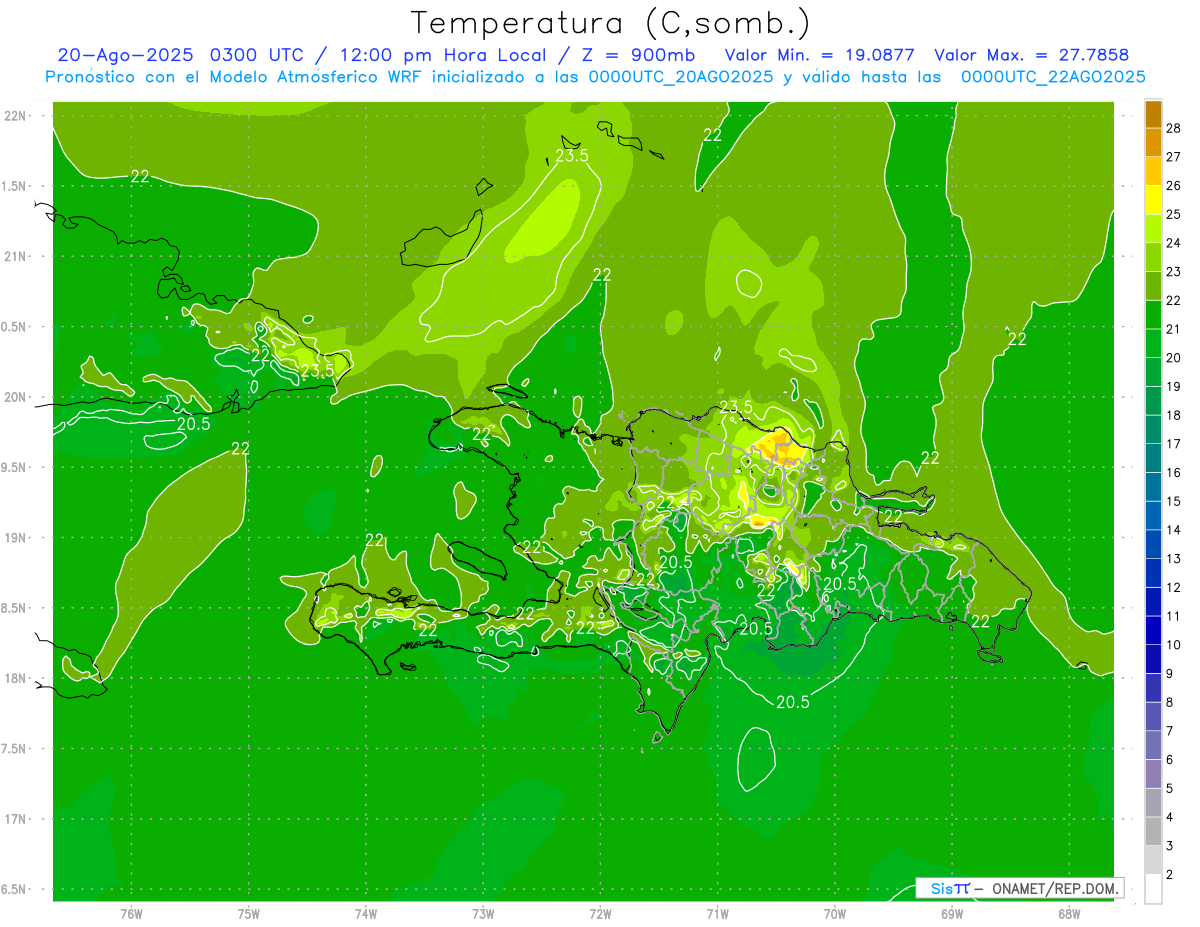
Task: Click the '20N' latitude axis label
Action: pos(15,397)
